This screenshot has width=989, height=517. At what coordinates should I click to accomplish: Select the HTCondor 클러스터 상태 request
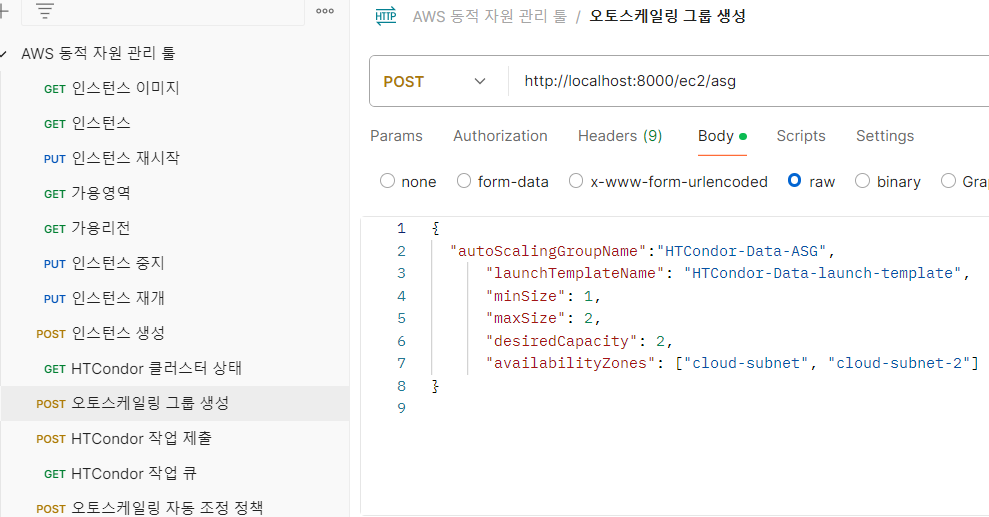pos(156,368)
